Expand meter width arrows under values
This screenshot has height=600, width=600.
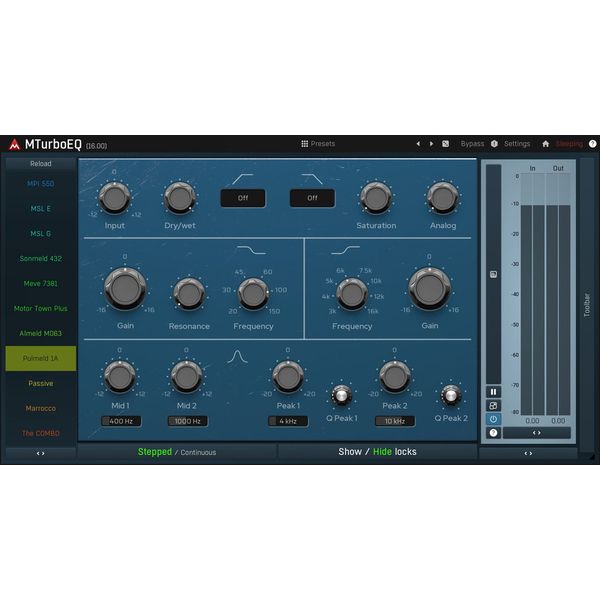[536, 433]
